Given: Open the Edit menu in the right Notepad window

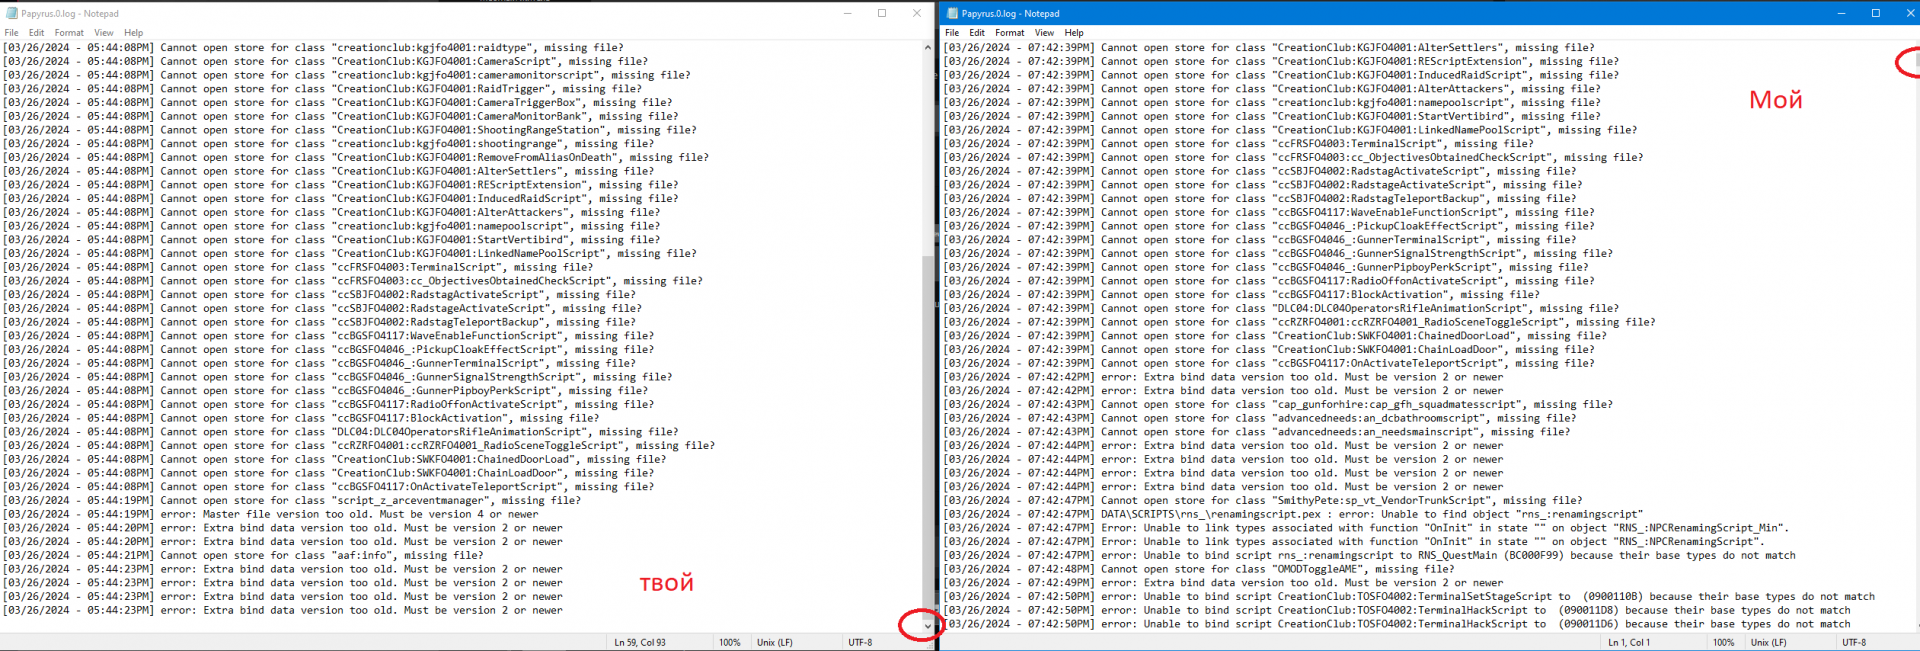Looking at the screenshot, I should click(x=977, y=33).
